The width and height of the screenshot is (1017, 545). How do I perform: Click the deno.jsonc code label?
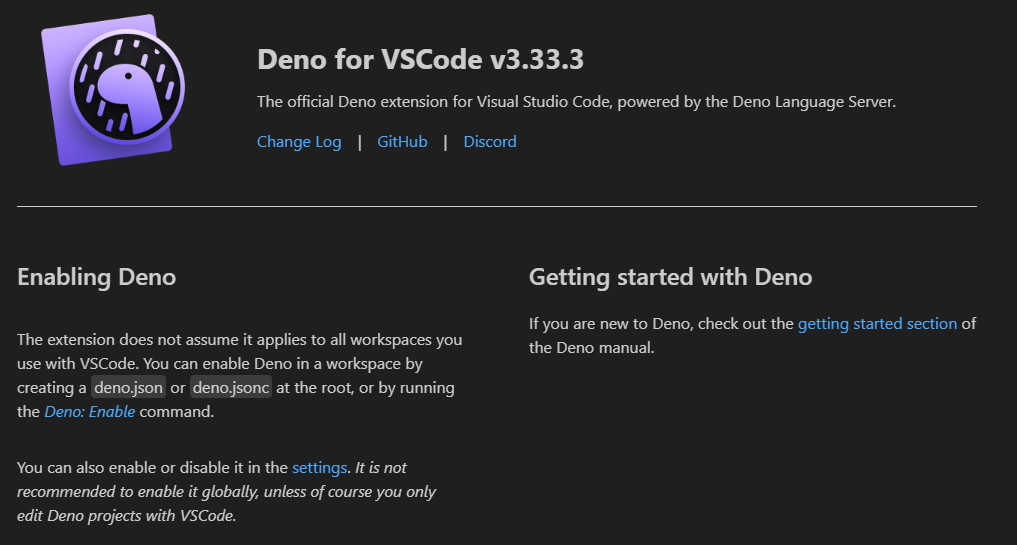pos(231,387)
